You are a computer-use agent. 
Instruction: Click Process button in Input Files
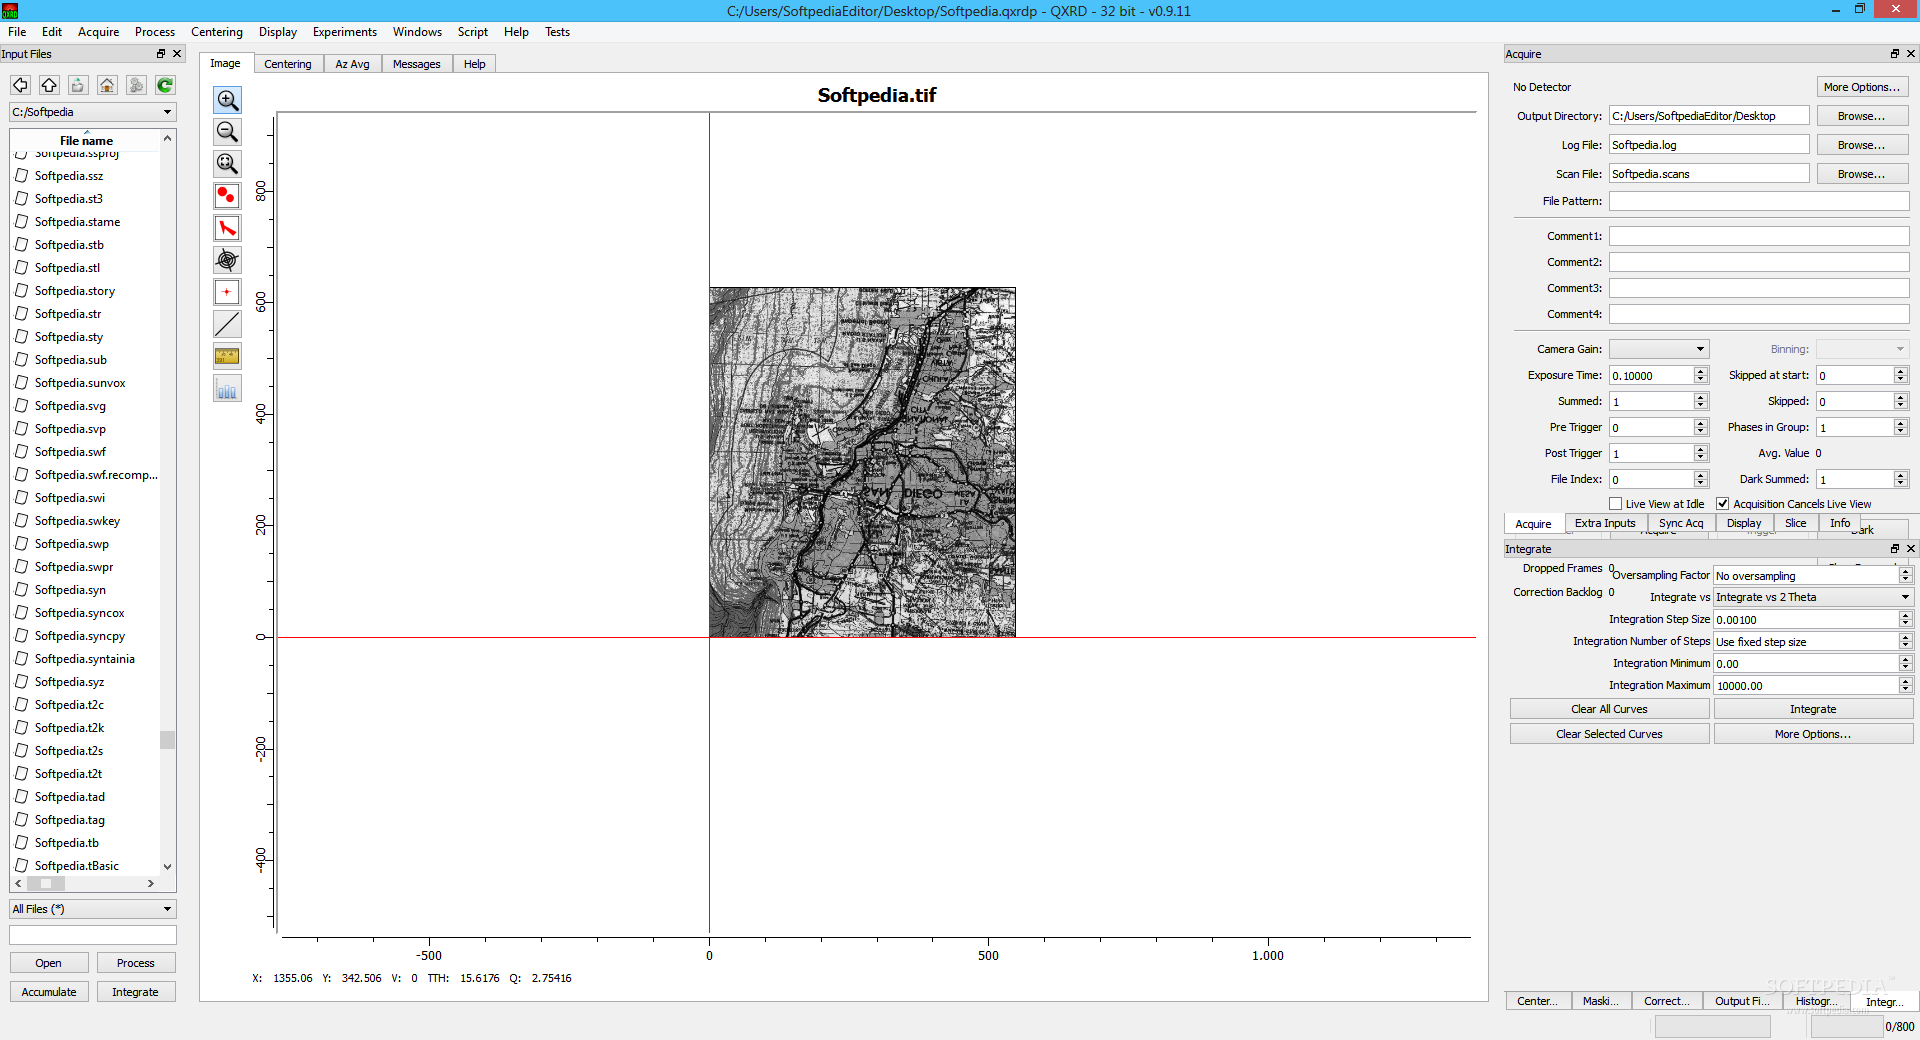click(136, 963)
